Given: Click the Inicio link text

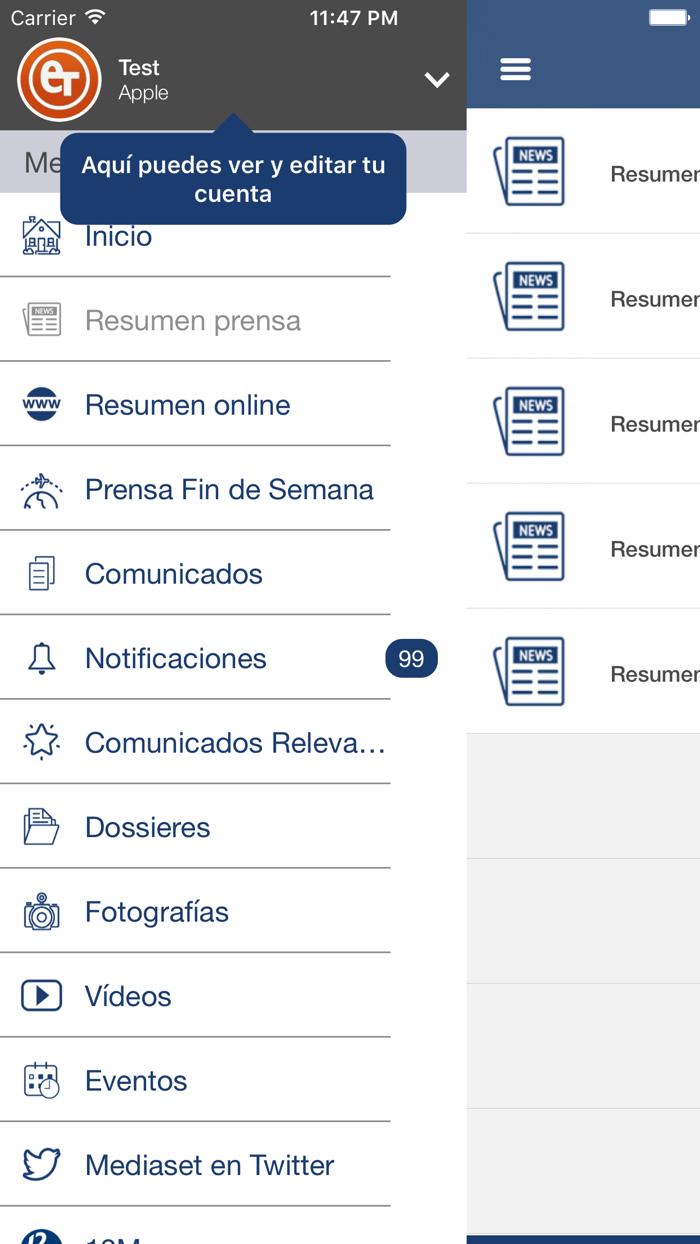Looking at the screenshot, I should [x=118, y=236].
